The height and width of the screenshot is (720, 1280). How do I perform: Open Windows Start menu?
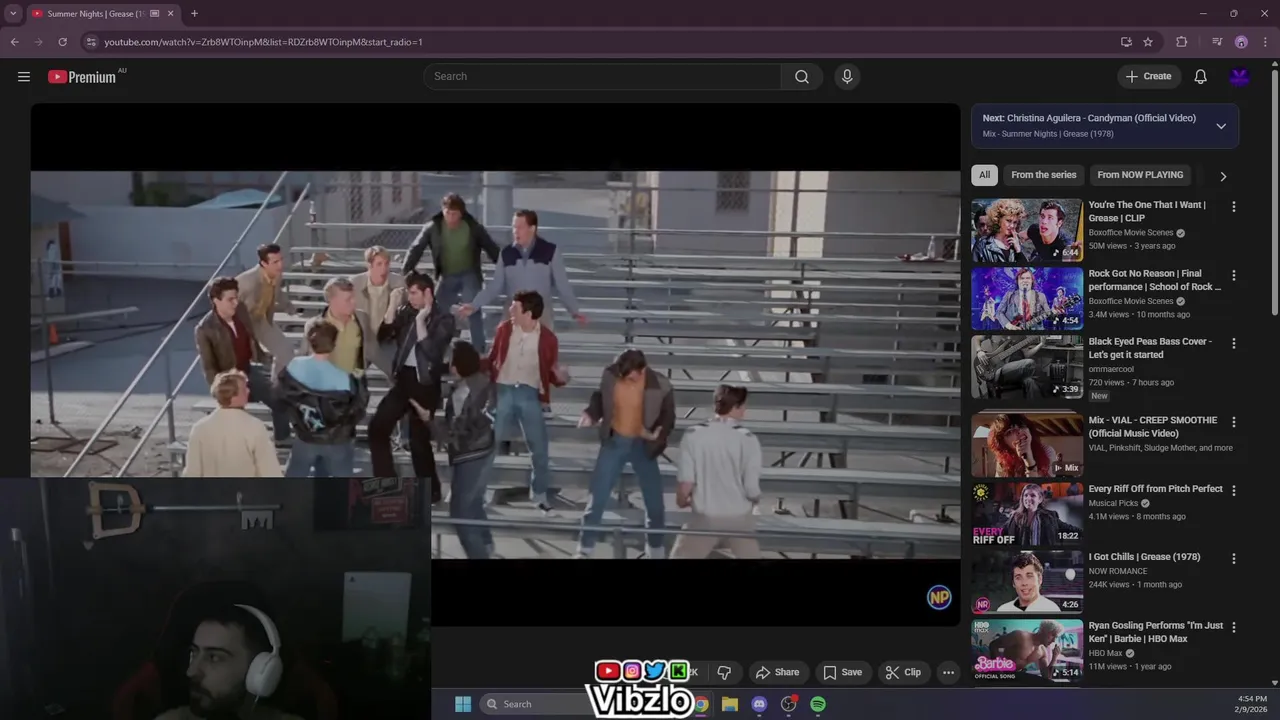tap(463, 704)
